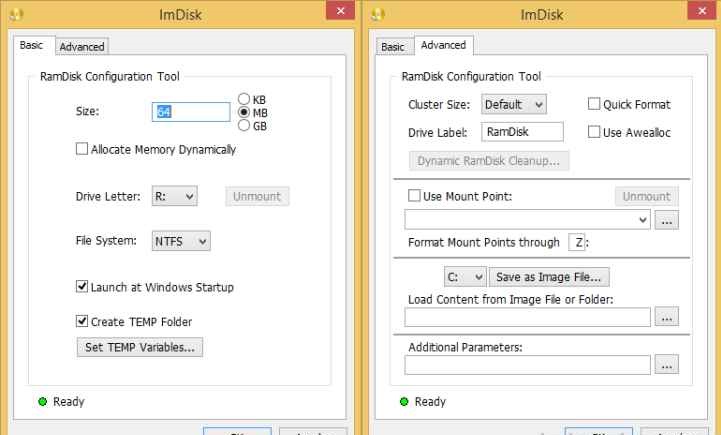721x435 pixels.
Task: Switch to Basic tab in right window
Action: click(393, 47)
